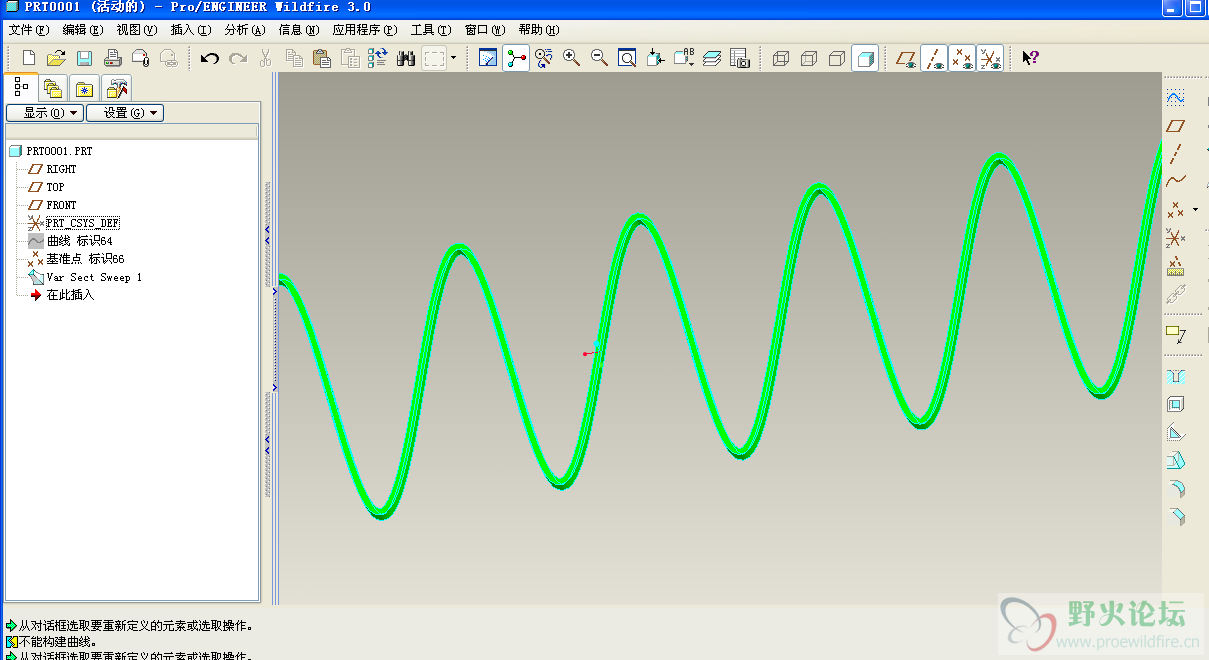Screen dimensions: 1209x660
Task: Click the Repaint screen icon
Action: pos(488,58)
